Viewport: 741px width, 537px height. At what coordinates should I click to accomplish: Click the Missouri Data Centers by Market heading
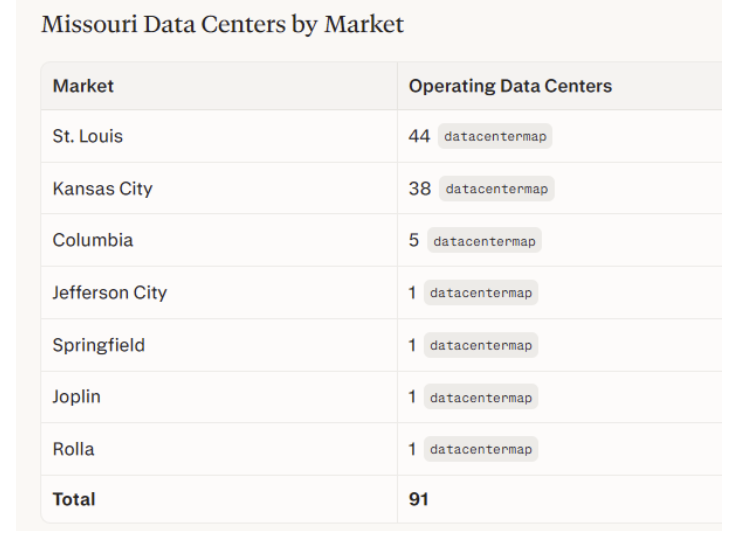tap(222, 25)
